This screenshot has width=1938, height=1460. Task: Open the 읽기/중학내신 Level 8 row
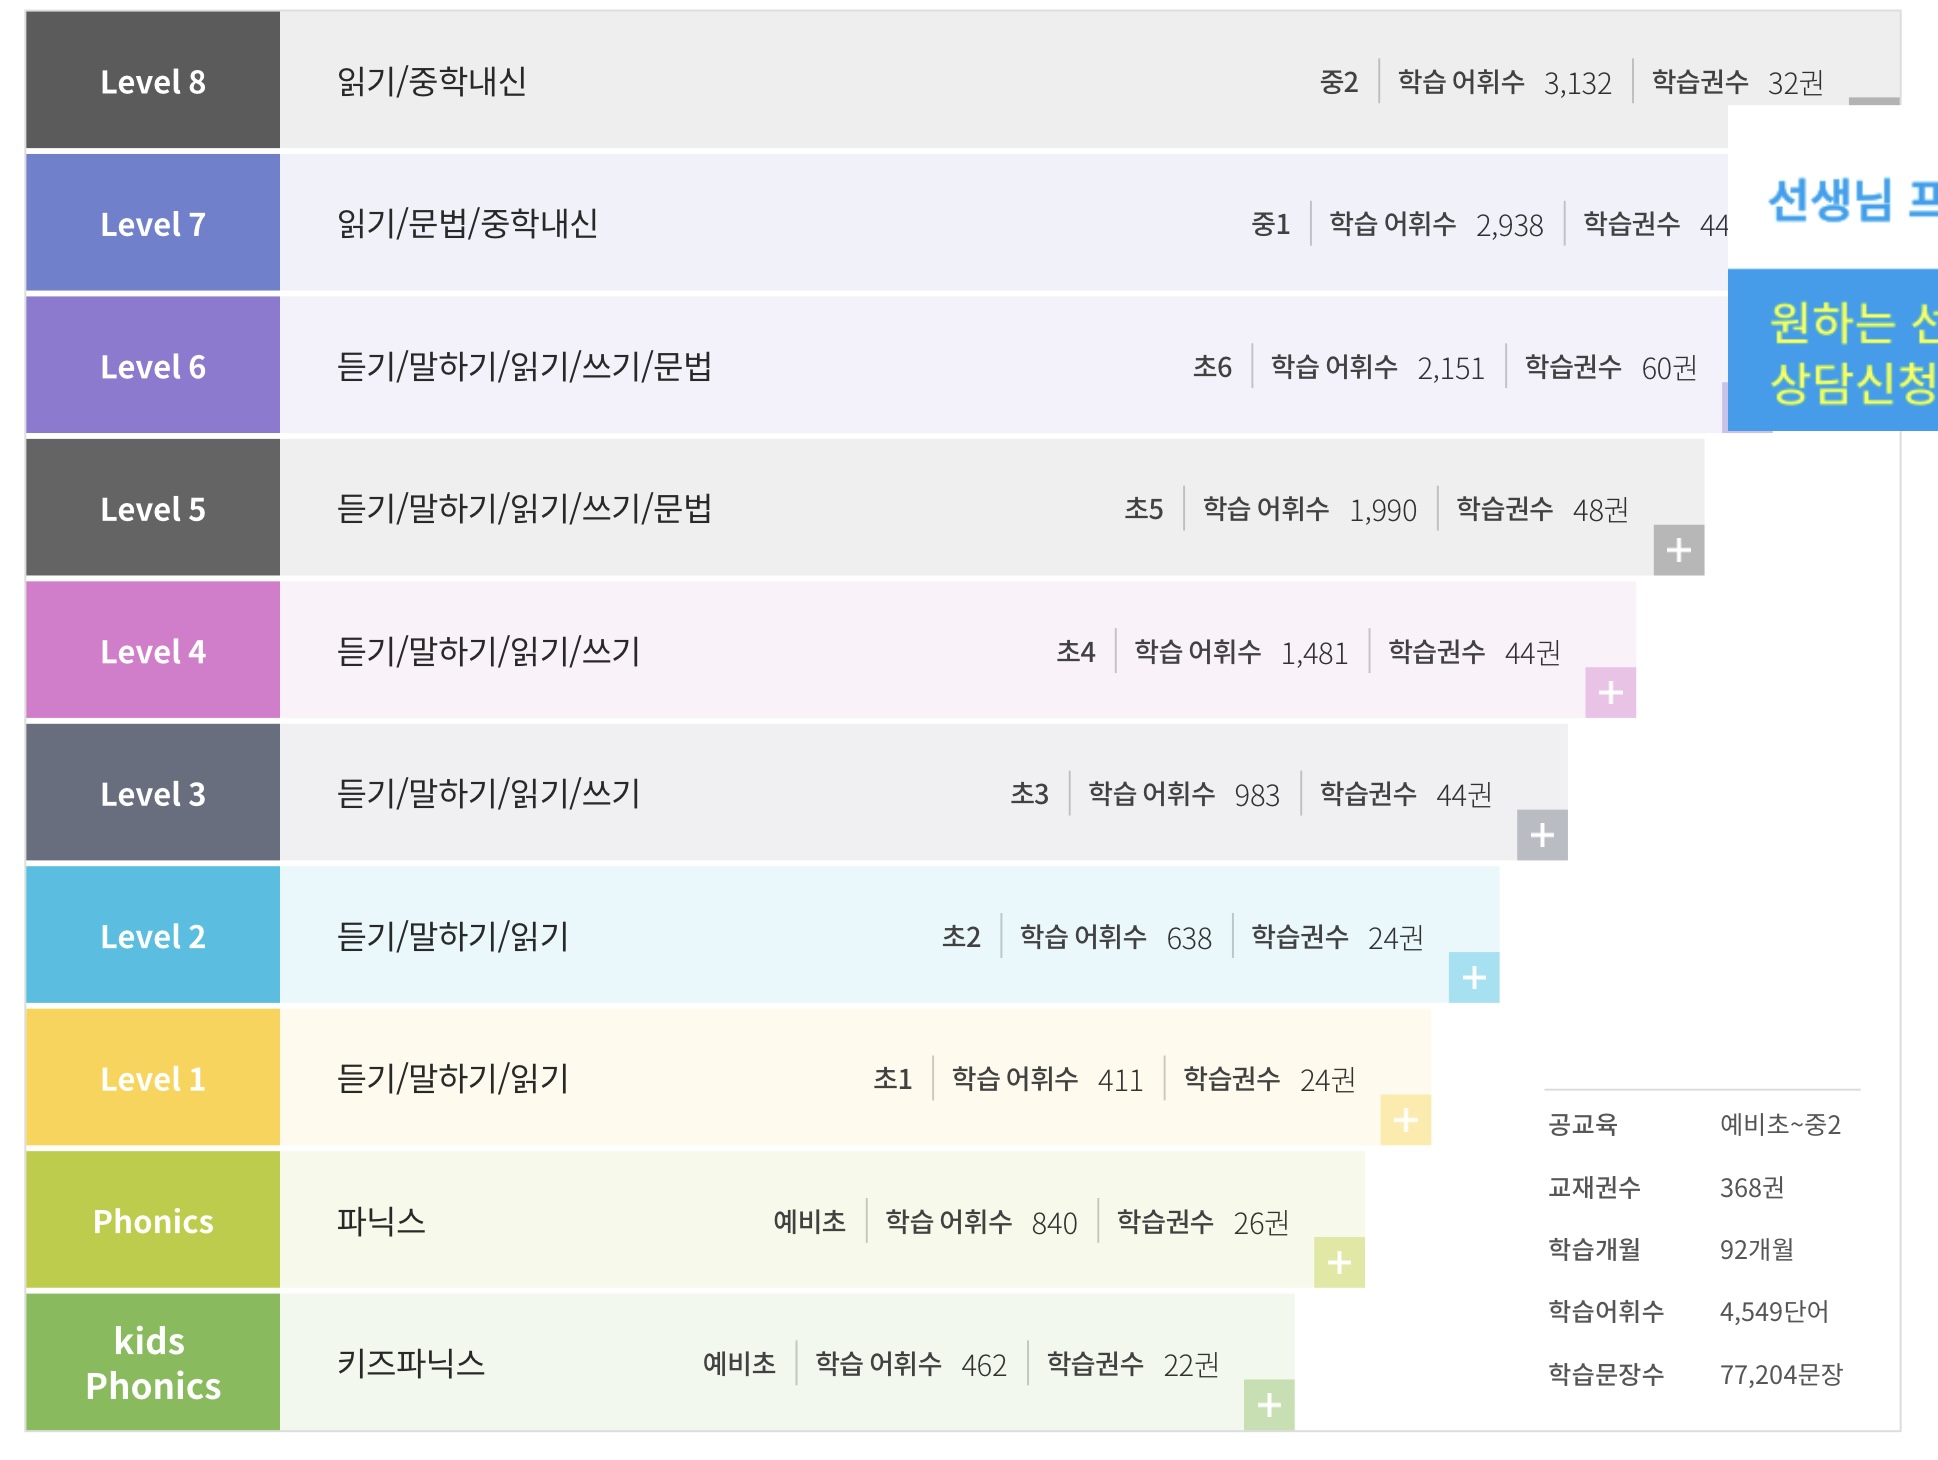click(432, 81)
